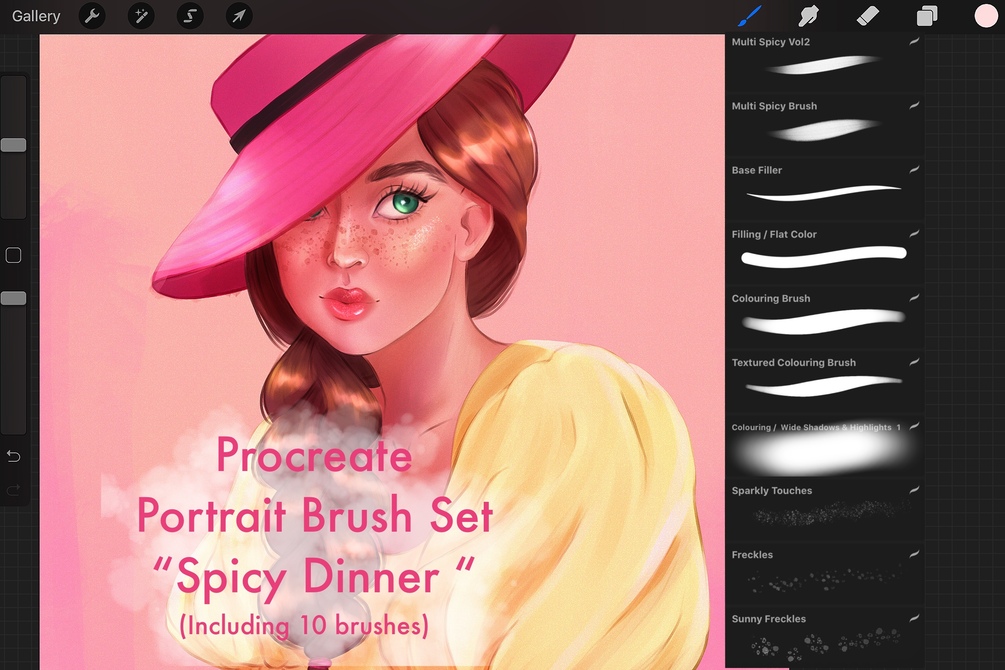This screenshot has width=1005, height=670.
Task: Tap the brush size slider
Action: click(13, 144)
